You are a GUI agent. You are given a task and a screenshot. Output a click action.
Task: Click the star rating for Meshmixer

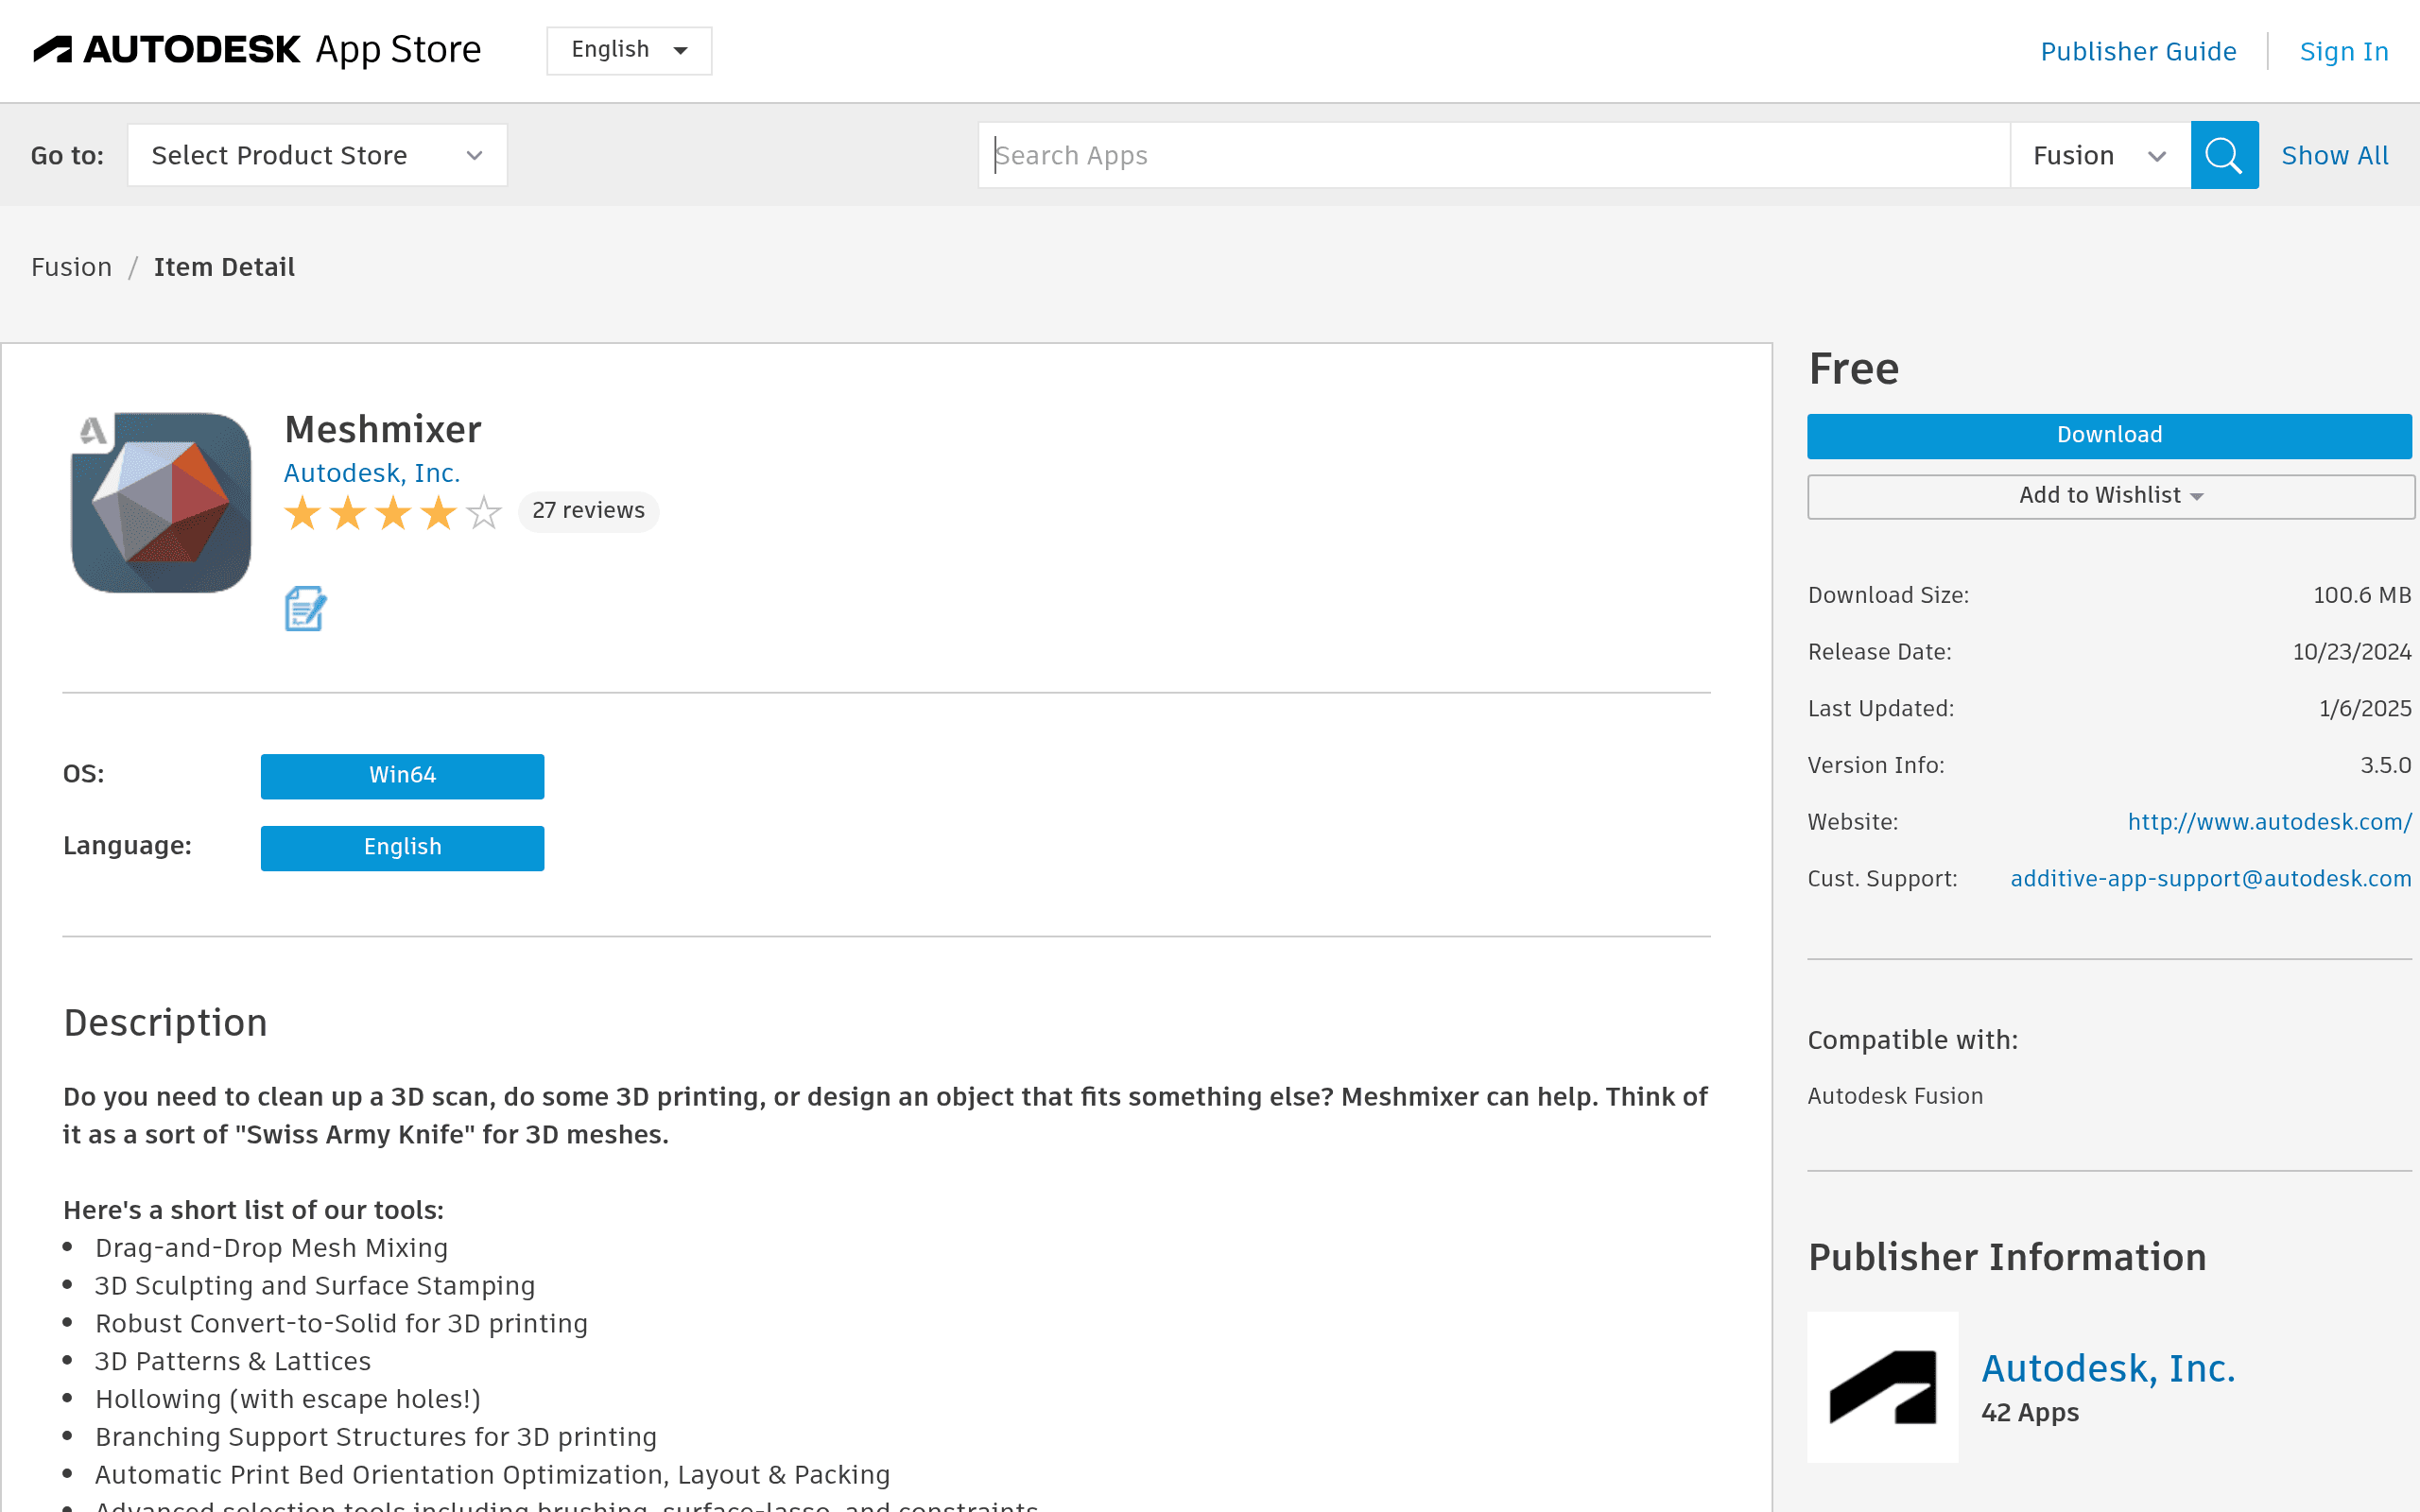tap(393, 512)
